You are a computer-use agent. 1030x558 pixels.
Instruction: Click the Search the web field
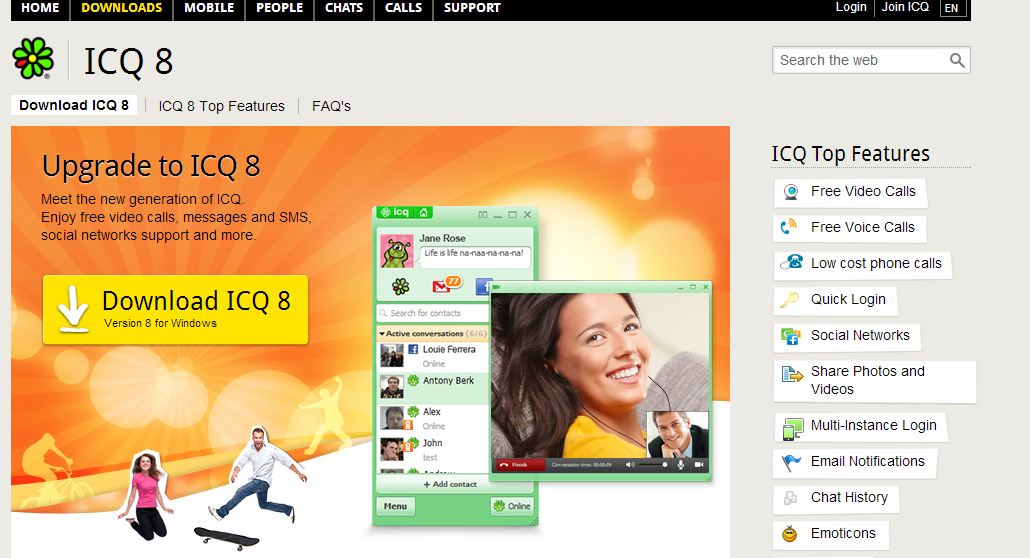click(858, 60)
